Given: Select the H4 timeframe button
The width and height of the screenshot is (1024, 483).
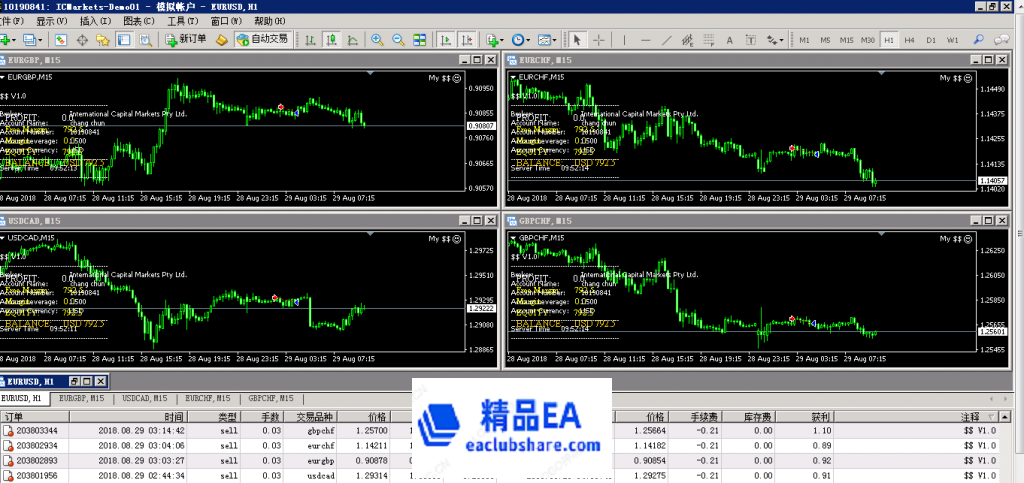Looking at the screenshot, I should tap(909, 40).
